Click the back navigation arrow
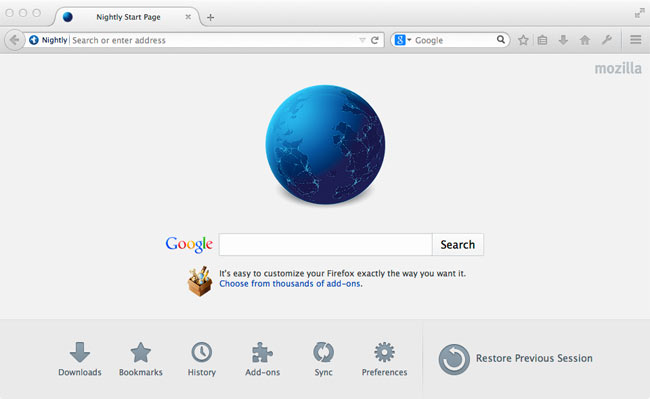 [15, 40]
